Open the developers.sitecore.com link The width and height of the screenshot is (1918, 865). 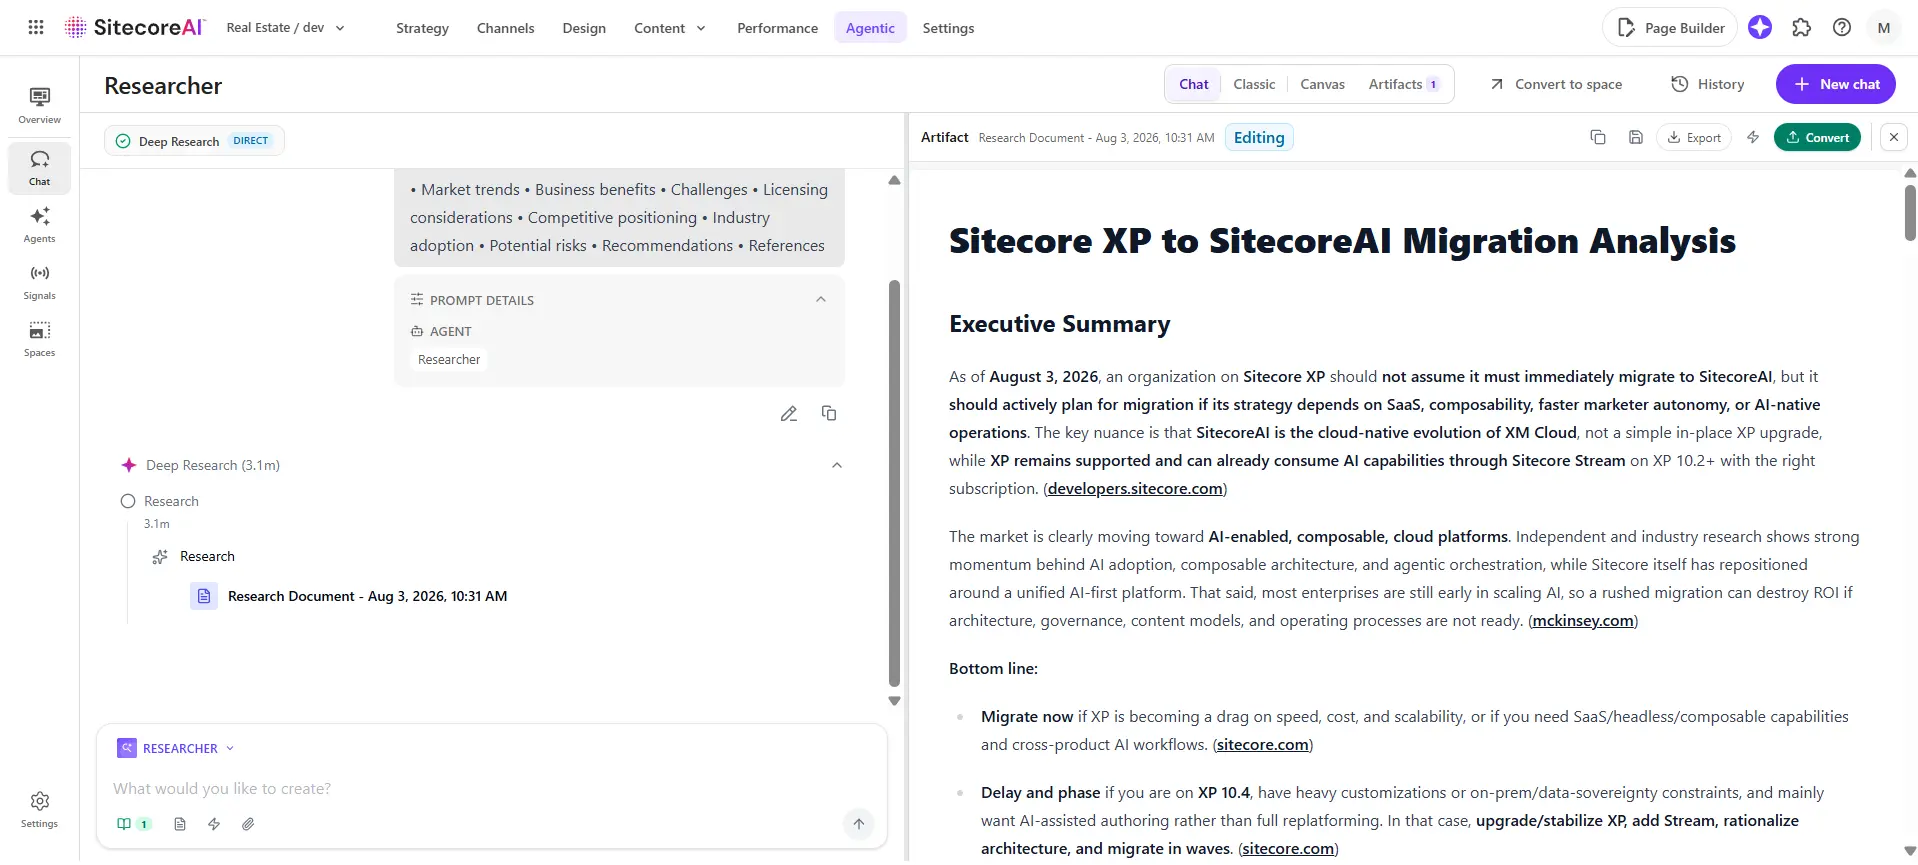[1135, 489]
